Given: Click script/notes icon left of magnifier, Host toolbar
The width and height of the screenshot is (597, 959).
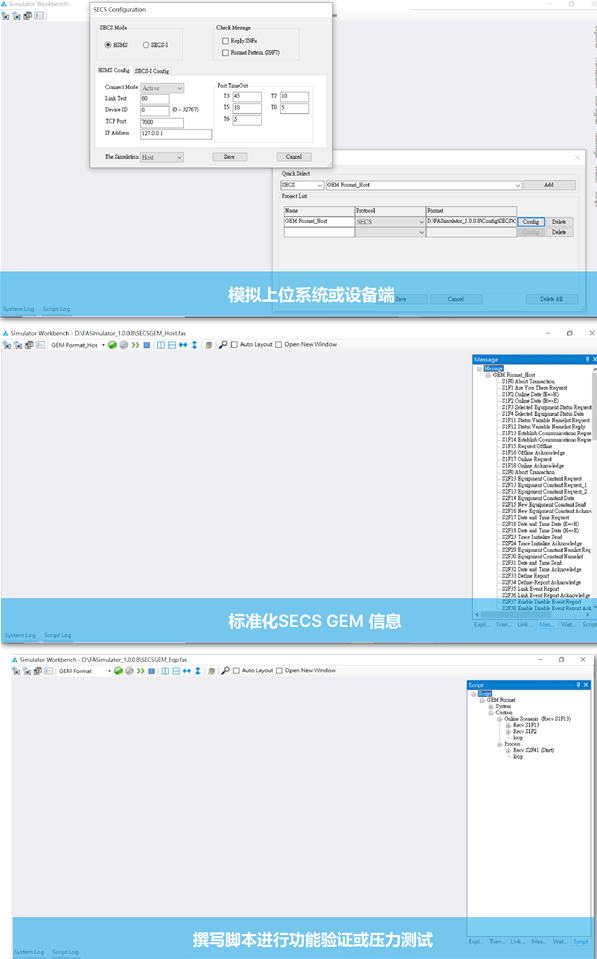Looking at the screenshot, I should coord(209,345).
